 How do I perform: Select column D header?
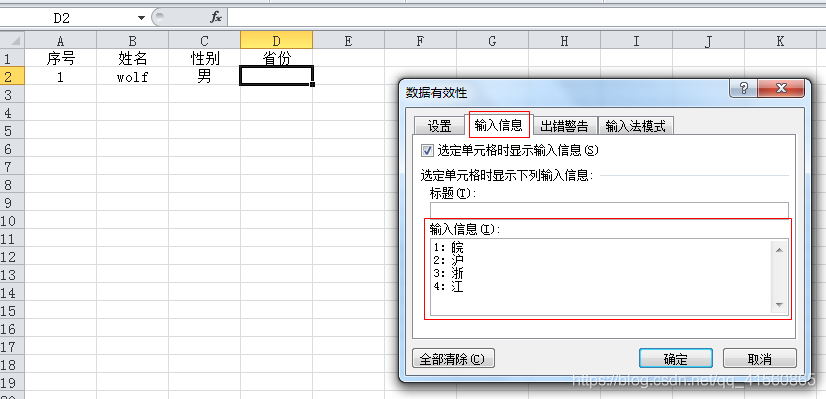click(276, 41)
